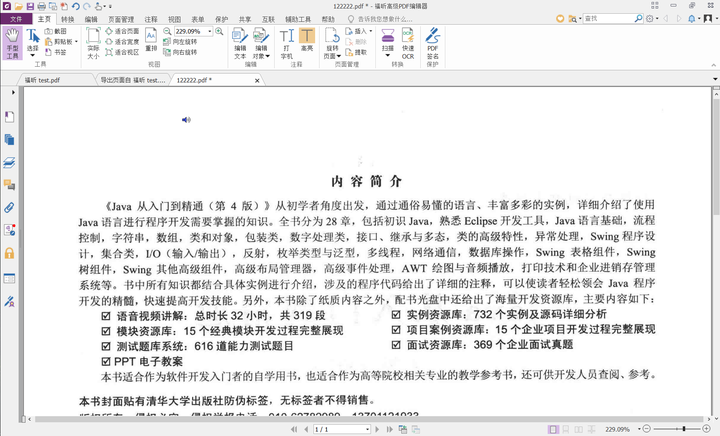Open the Attachments paperclip panel
This screenshot has height=436, width=720.
[x=9, y=207]
